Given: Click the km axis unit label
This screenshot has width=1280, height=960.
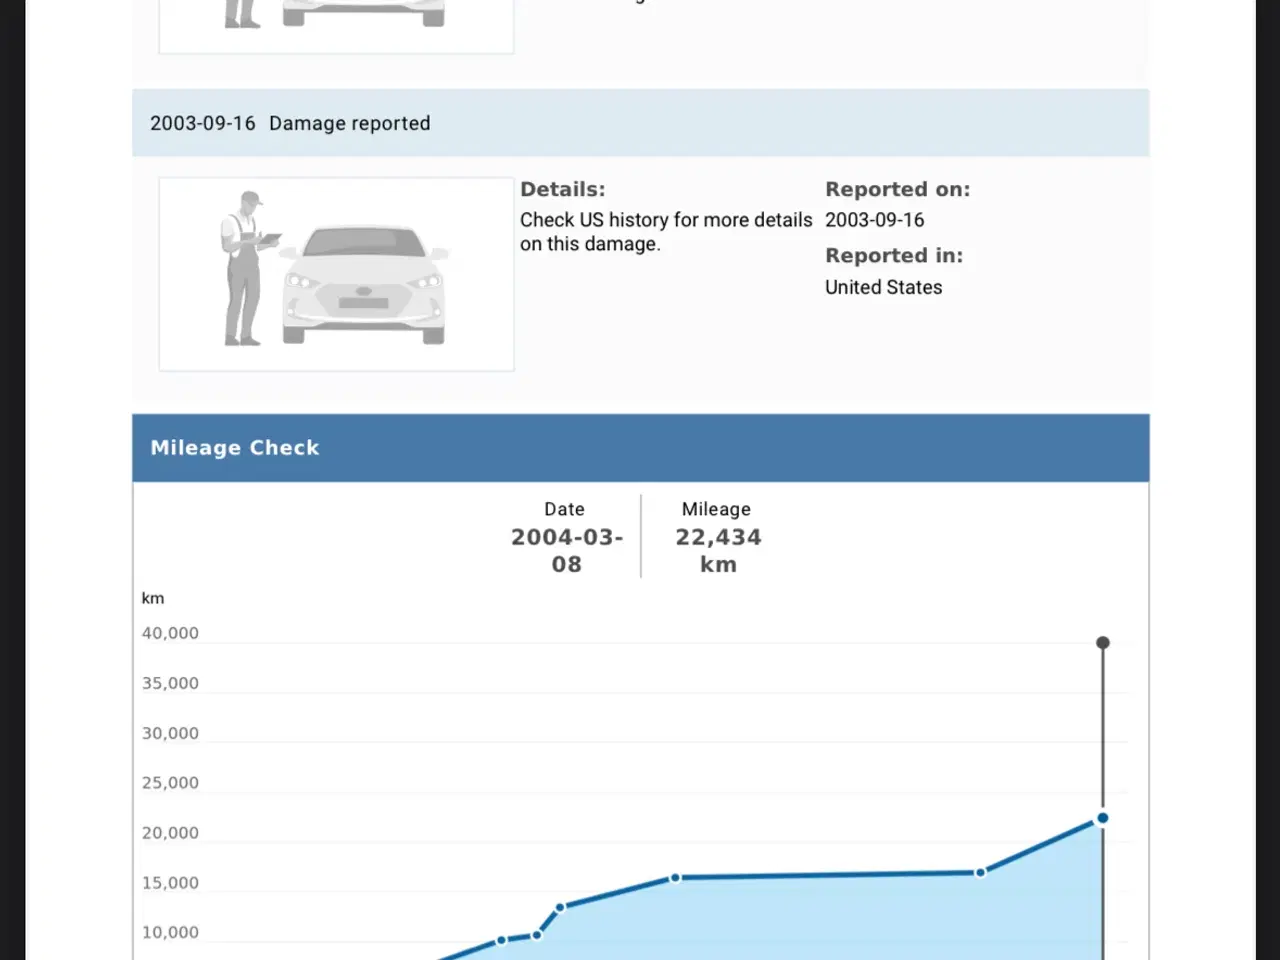Looking at the screenshot, I should click(x=153, y=598).
